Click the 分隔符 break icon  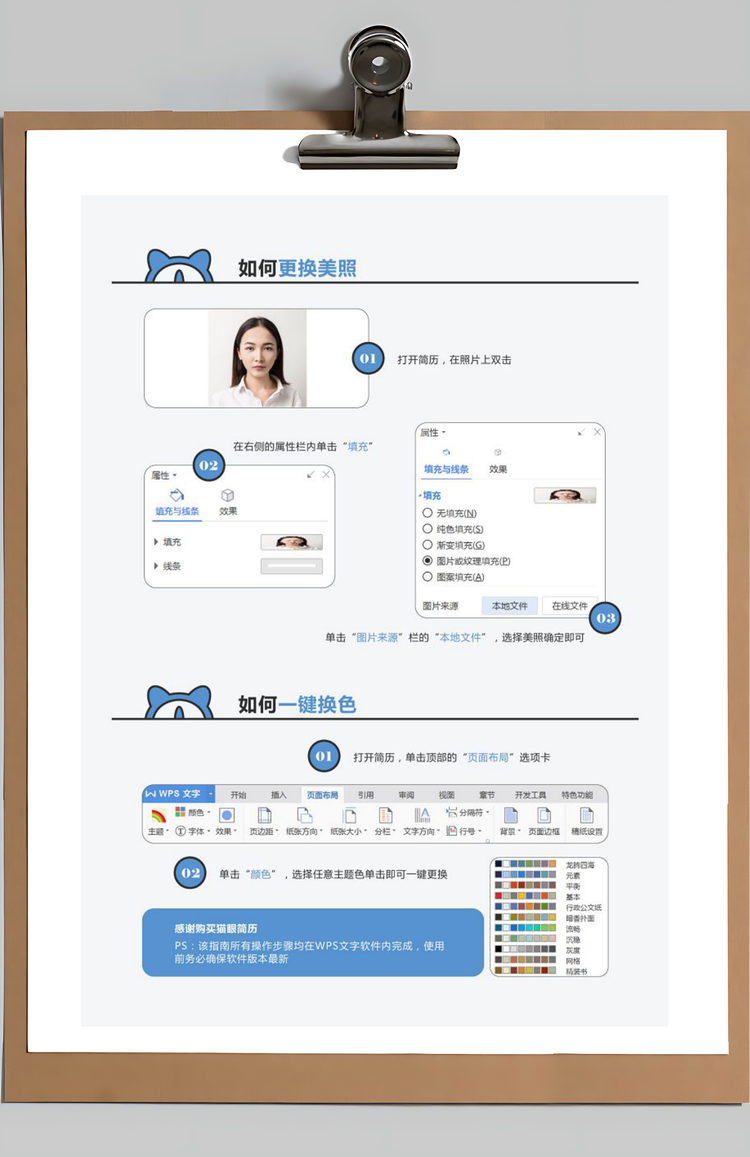[x=451, y=812]
